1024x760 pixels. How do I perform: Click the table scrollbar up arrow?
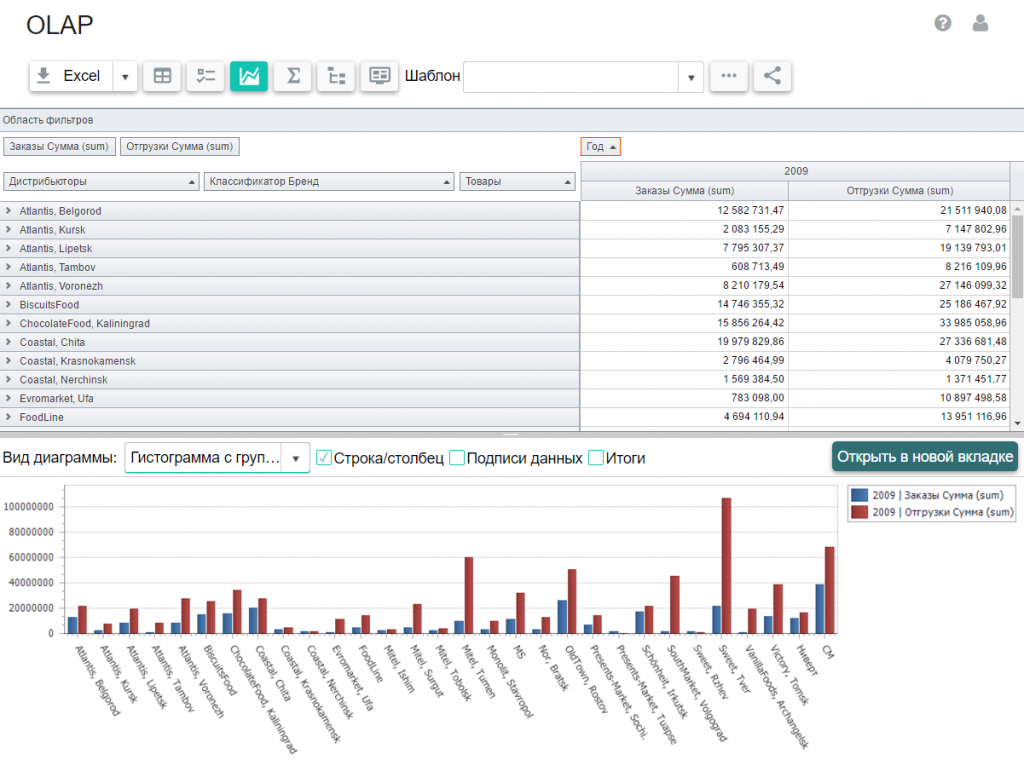pyautogui.click(x=1017, y=209)
